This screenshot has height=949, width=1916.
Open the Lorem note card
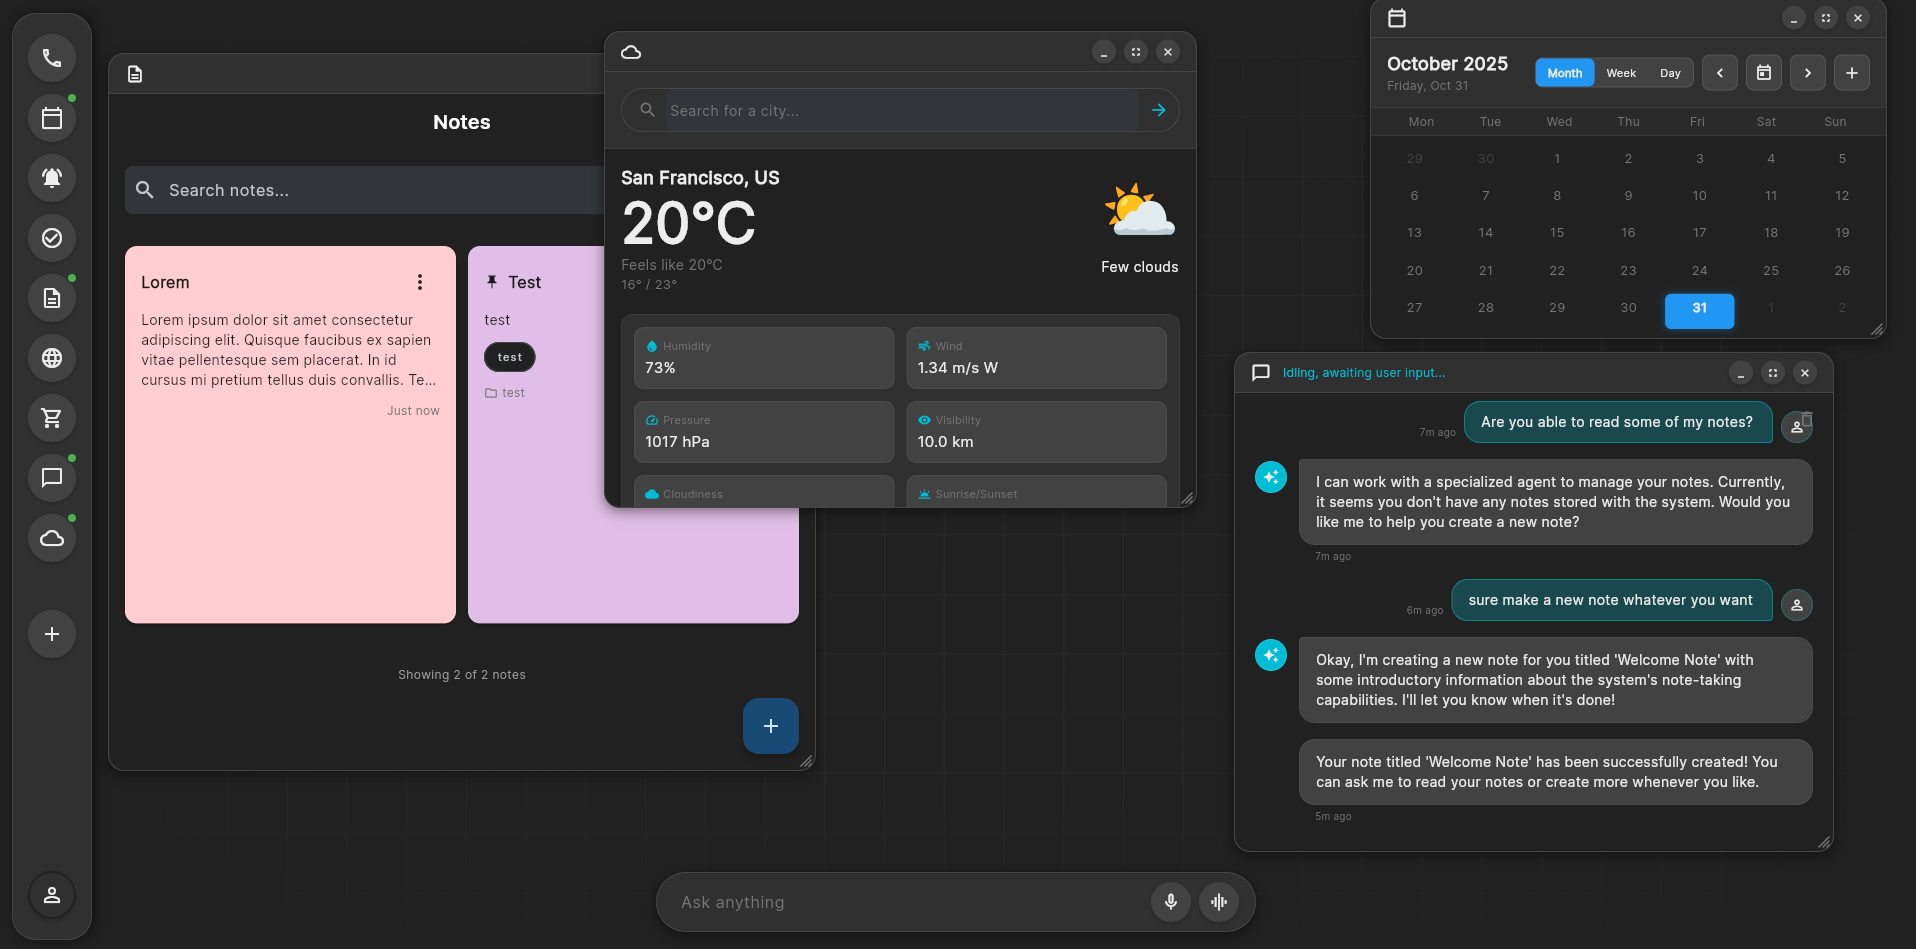pos(290,435)
